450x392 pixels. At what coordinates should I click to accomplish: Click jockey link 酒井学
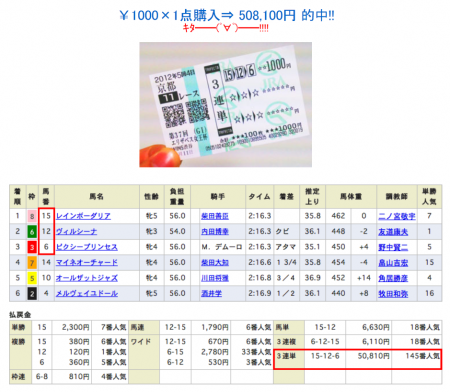click(x=211, y=293)
